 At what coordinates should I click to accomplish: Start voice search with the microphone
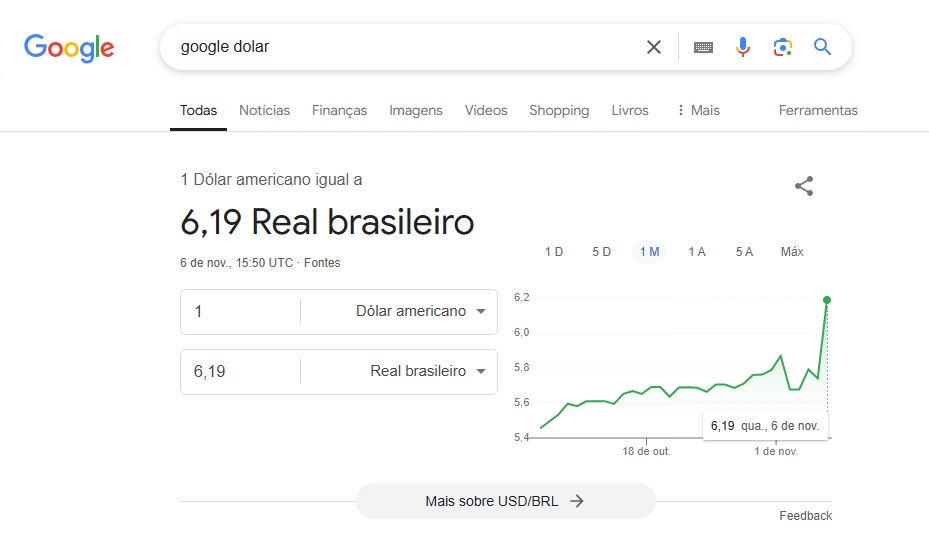(742, 47)
